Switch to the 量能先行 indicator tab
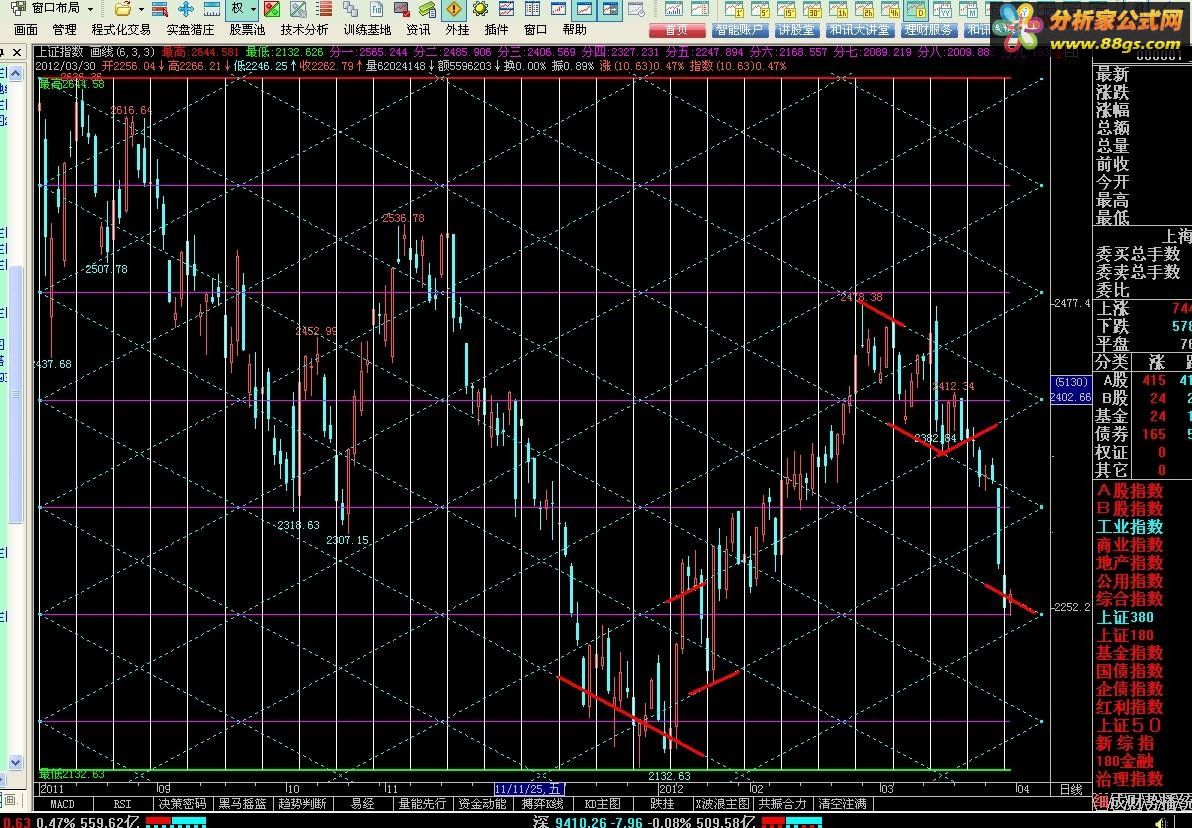Image resolution: width=1192 pixels, height=828 pixels. 423,804
